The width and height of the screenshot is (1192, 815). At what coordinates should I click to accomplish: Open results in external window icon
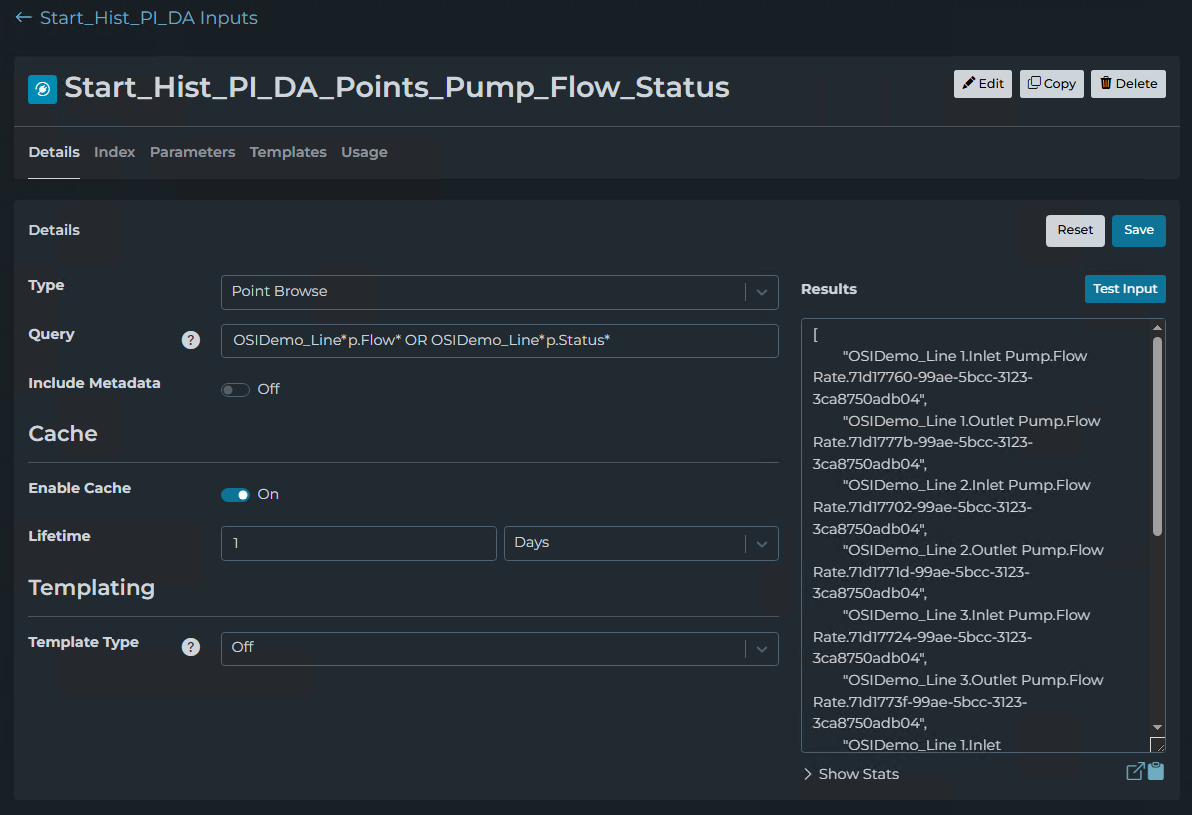(x=1135, y=771)
